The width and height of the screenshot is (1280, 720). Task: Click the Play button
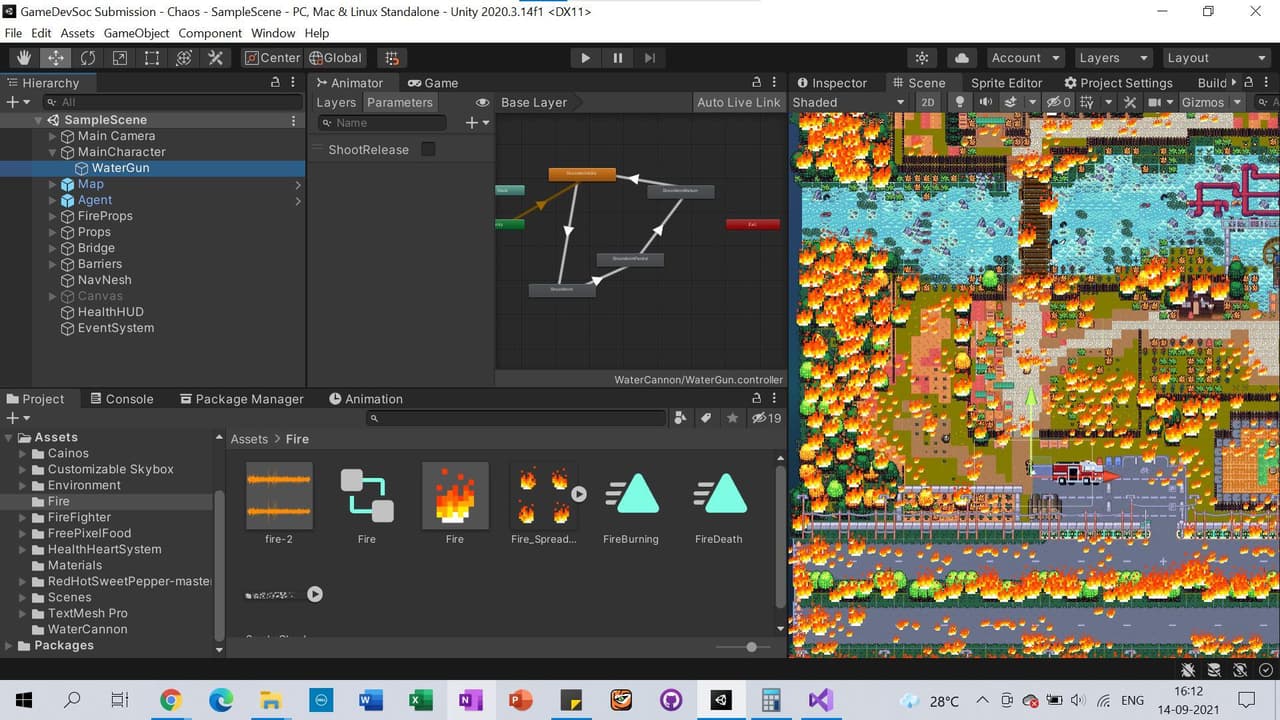pyautogui.click(x=586, y=58)
